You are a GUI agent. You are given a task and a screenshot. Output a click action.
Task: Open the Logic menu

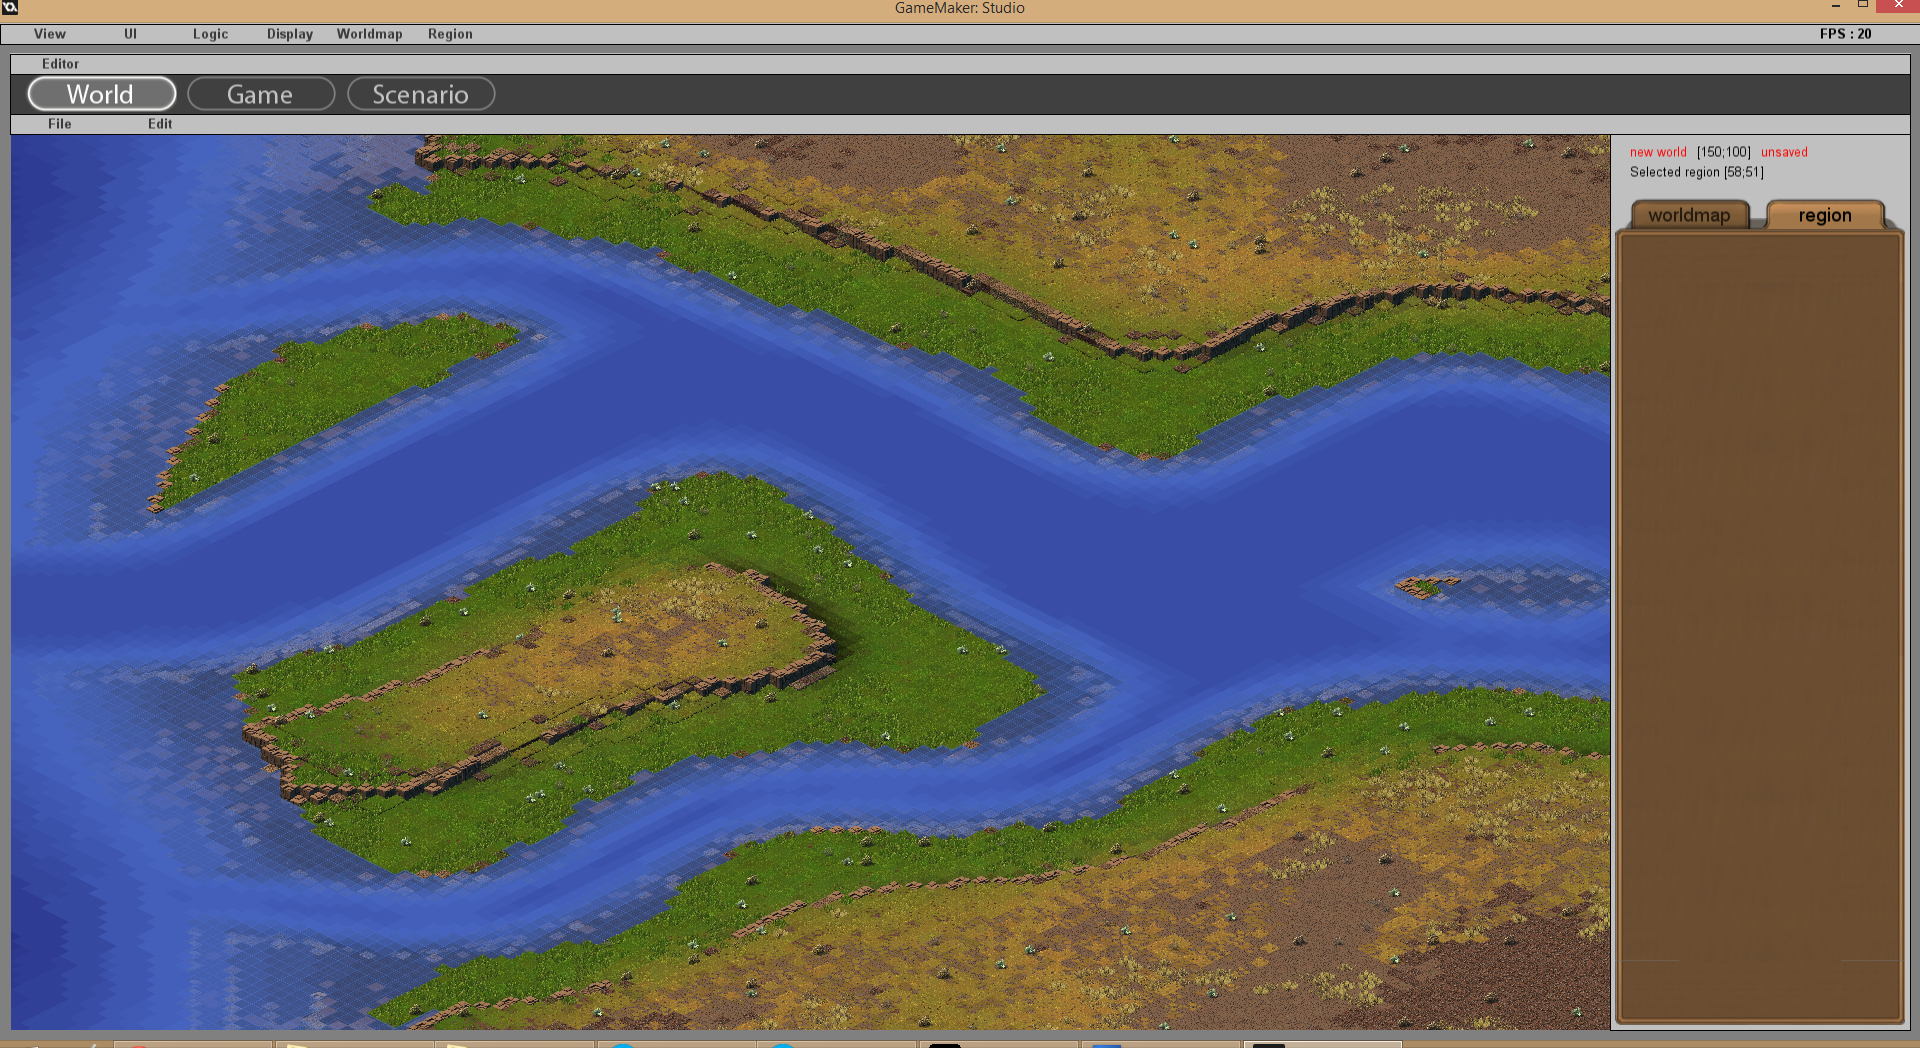pos(210,34)
